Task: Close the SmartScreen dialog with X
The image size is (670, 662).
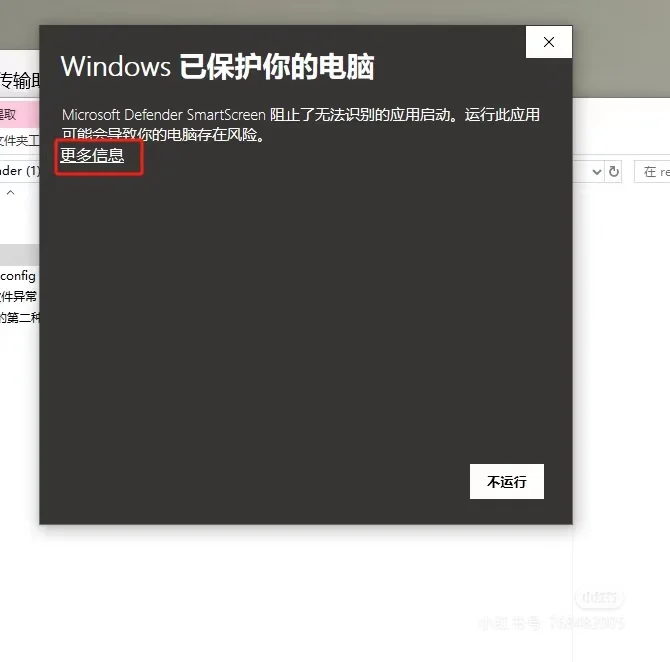Action: [x=549, y=42]
